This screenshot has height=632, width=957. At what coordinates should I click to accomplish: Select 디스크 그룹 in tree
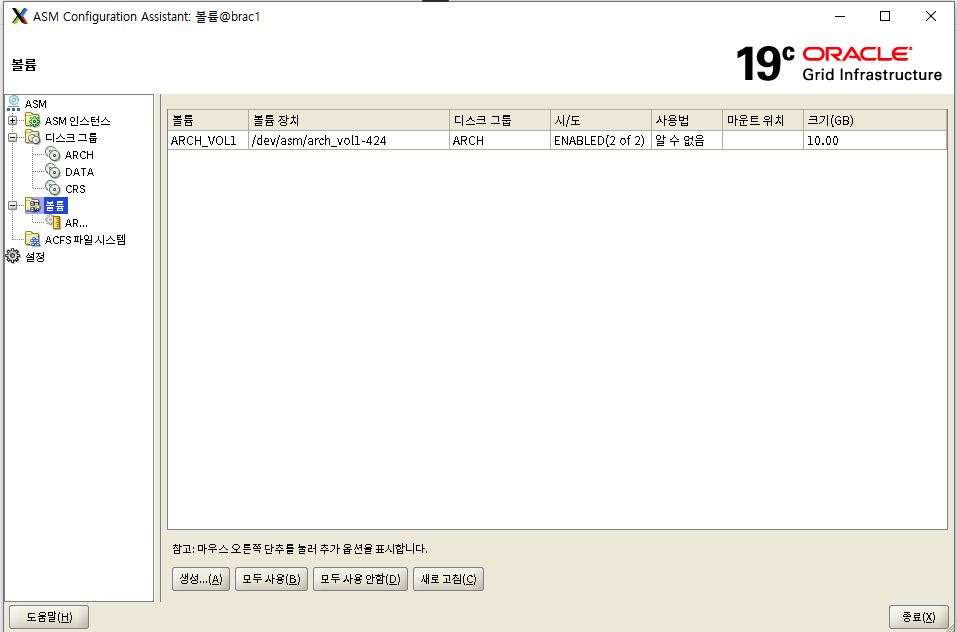[71, 138]
